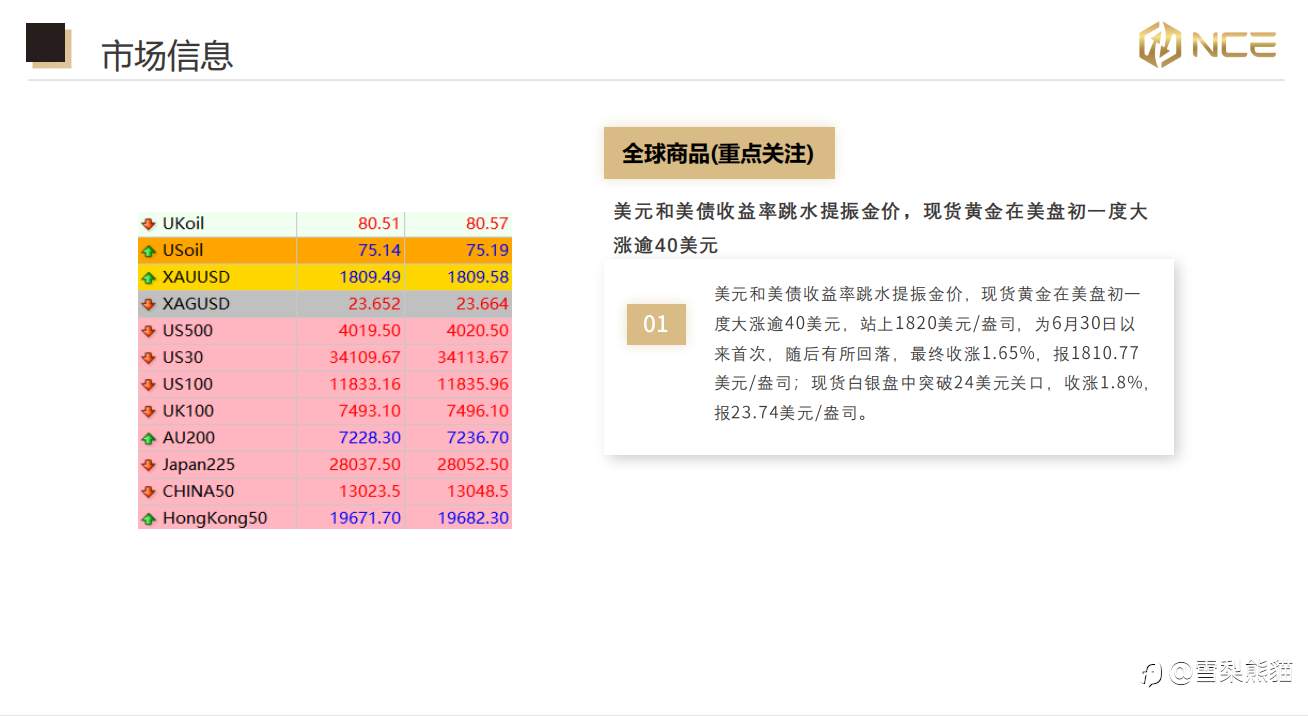Screen dimensions: 1308x716
Task: Click the down arrow icon beside Japan225
Action: coord(149,465)
